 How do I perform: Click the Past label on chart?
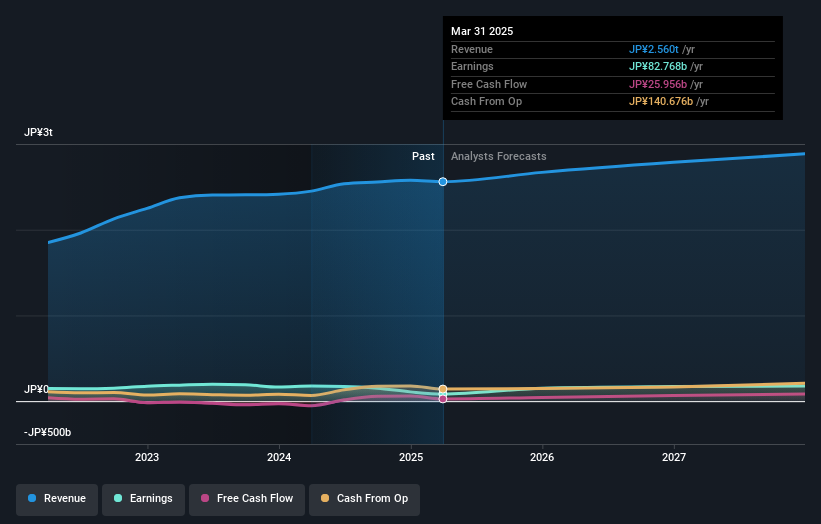click(423, 157)
